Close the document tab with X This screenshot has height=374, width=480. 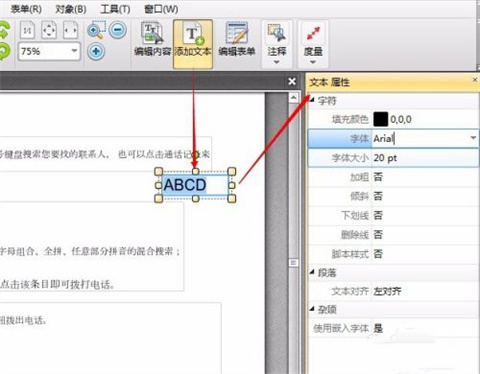pyautogui.click(x=292, y=81)
